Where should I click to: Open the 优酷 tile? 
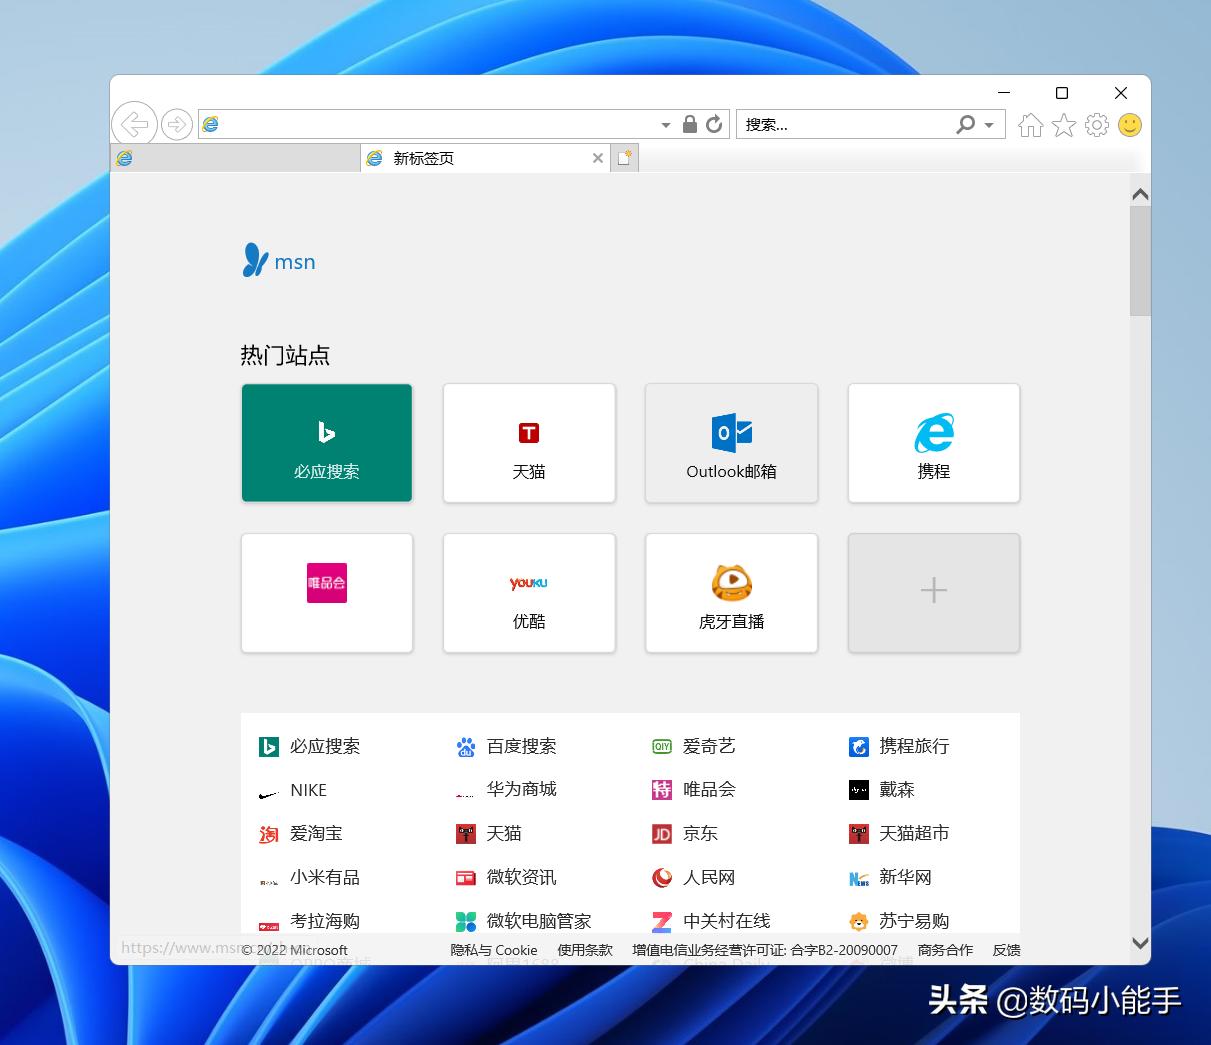tap(529, 593)
